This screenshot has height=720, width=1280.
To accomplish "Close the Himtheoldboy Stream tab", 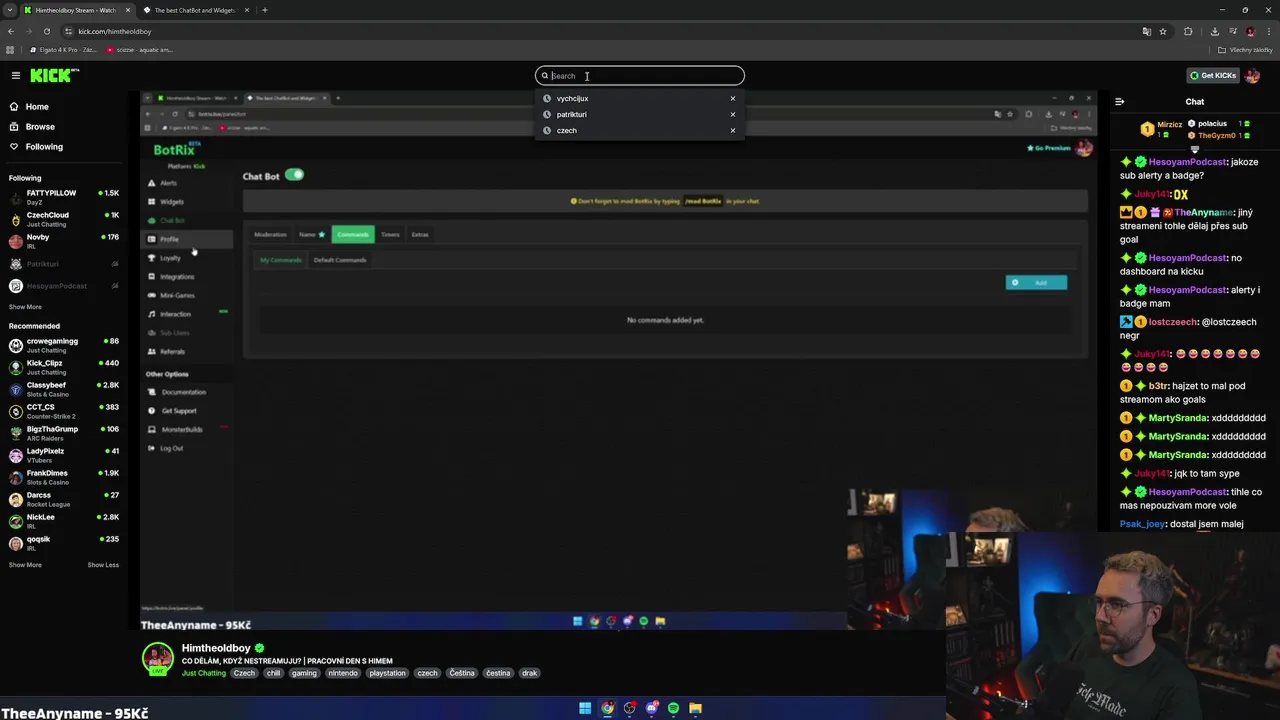I will pos(128,10).
